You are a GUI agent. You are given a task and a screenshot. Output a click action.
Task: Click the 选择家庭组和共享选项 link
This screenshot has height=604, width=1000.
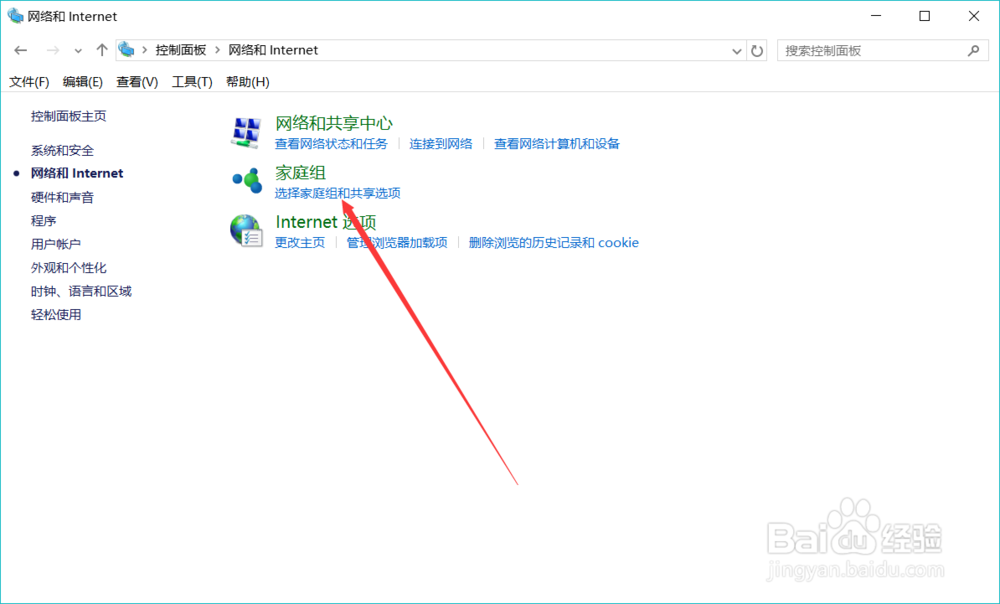[338, 194]
